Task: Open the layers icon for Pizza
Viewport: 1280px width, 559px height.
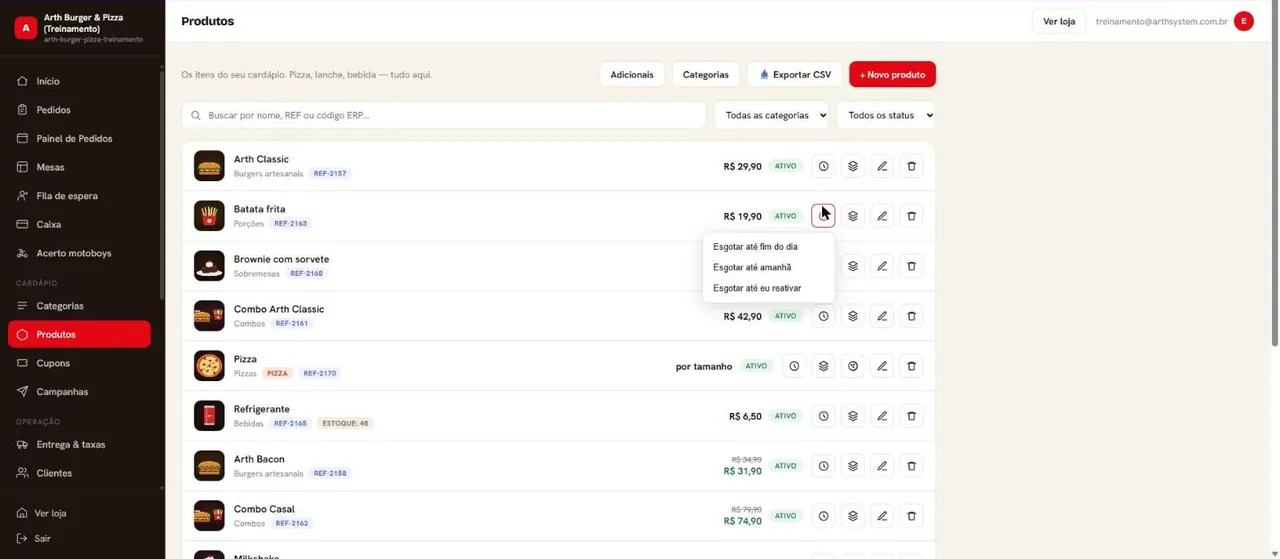Action: click(823, 366)
